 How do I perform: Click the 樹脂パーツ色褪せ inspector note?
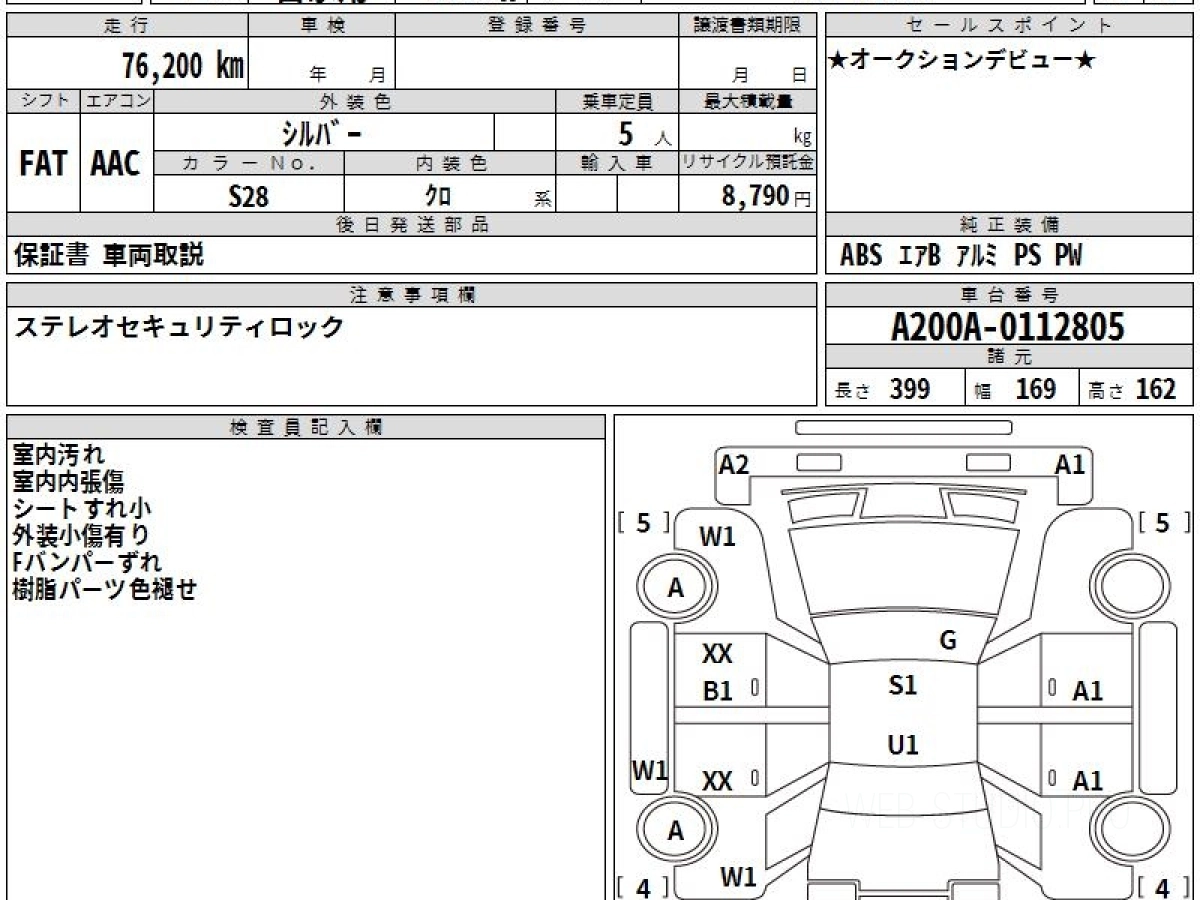coord(105,589)
